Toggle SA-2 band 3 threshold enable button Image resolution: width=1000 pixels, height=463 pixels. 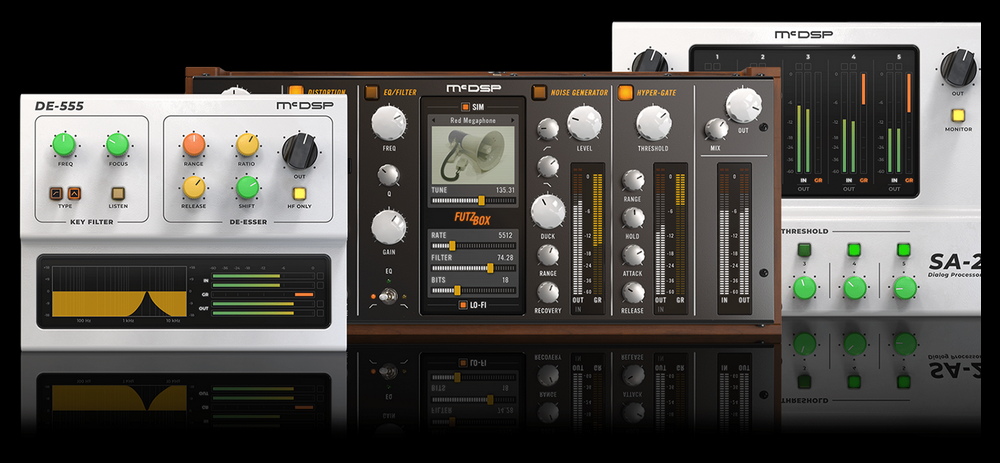pos(804,250)
